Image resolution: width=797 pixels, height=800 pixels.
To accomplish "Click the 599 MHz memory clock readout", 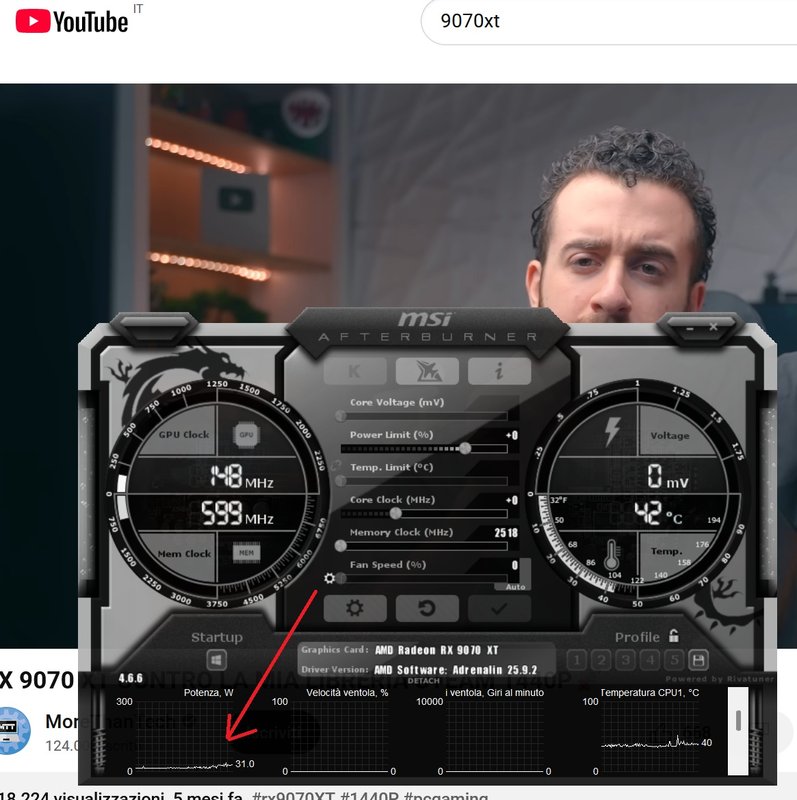I will tap(237, 513).
